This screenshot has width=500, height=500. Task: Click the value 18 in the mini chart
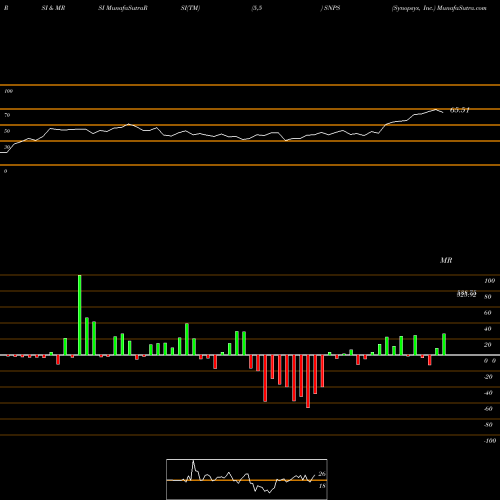click(322, 486)
